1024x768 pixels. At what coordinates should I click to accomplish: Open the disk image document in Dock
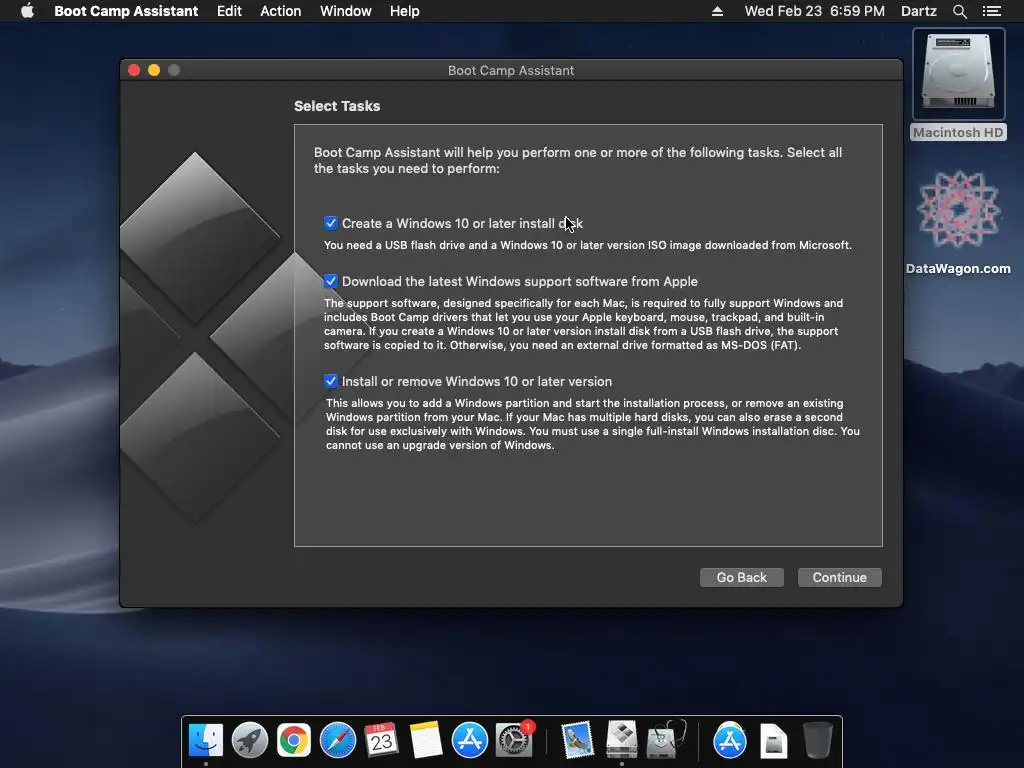pyautogui.click(x=773, y=741)
